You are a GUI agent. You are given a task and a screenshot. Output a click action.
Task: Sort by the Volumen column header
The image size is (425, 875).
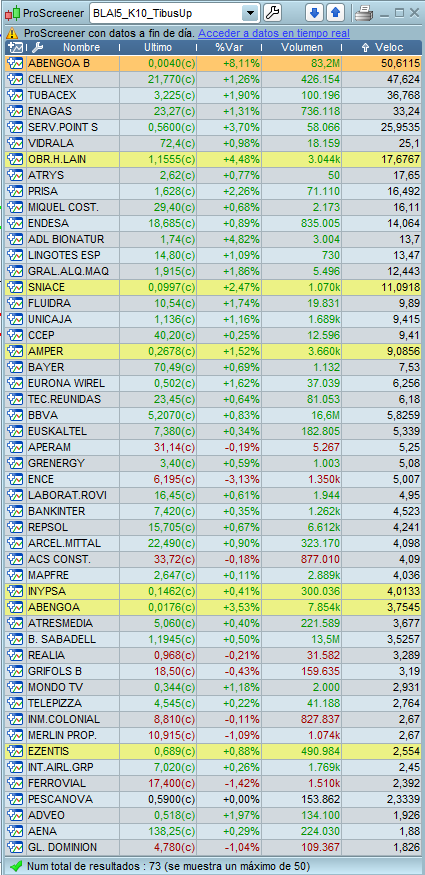(302, 47)
